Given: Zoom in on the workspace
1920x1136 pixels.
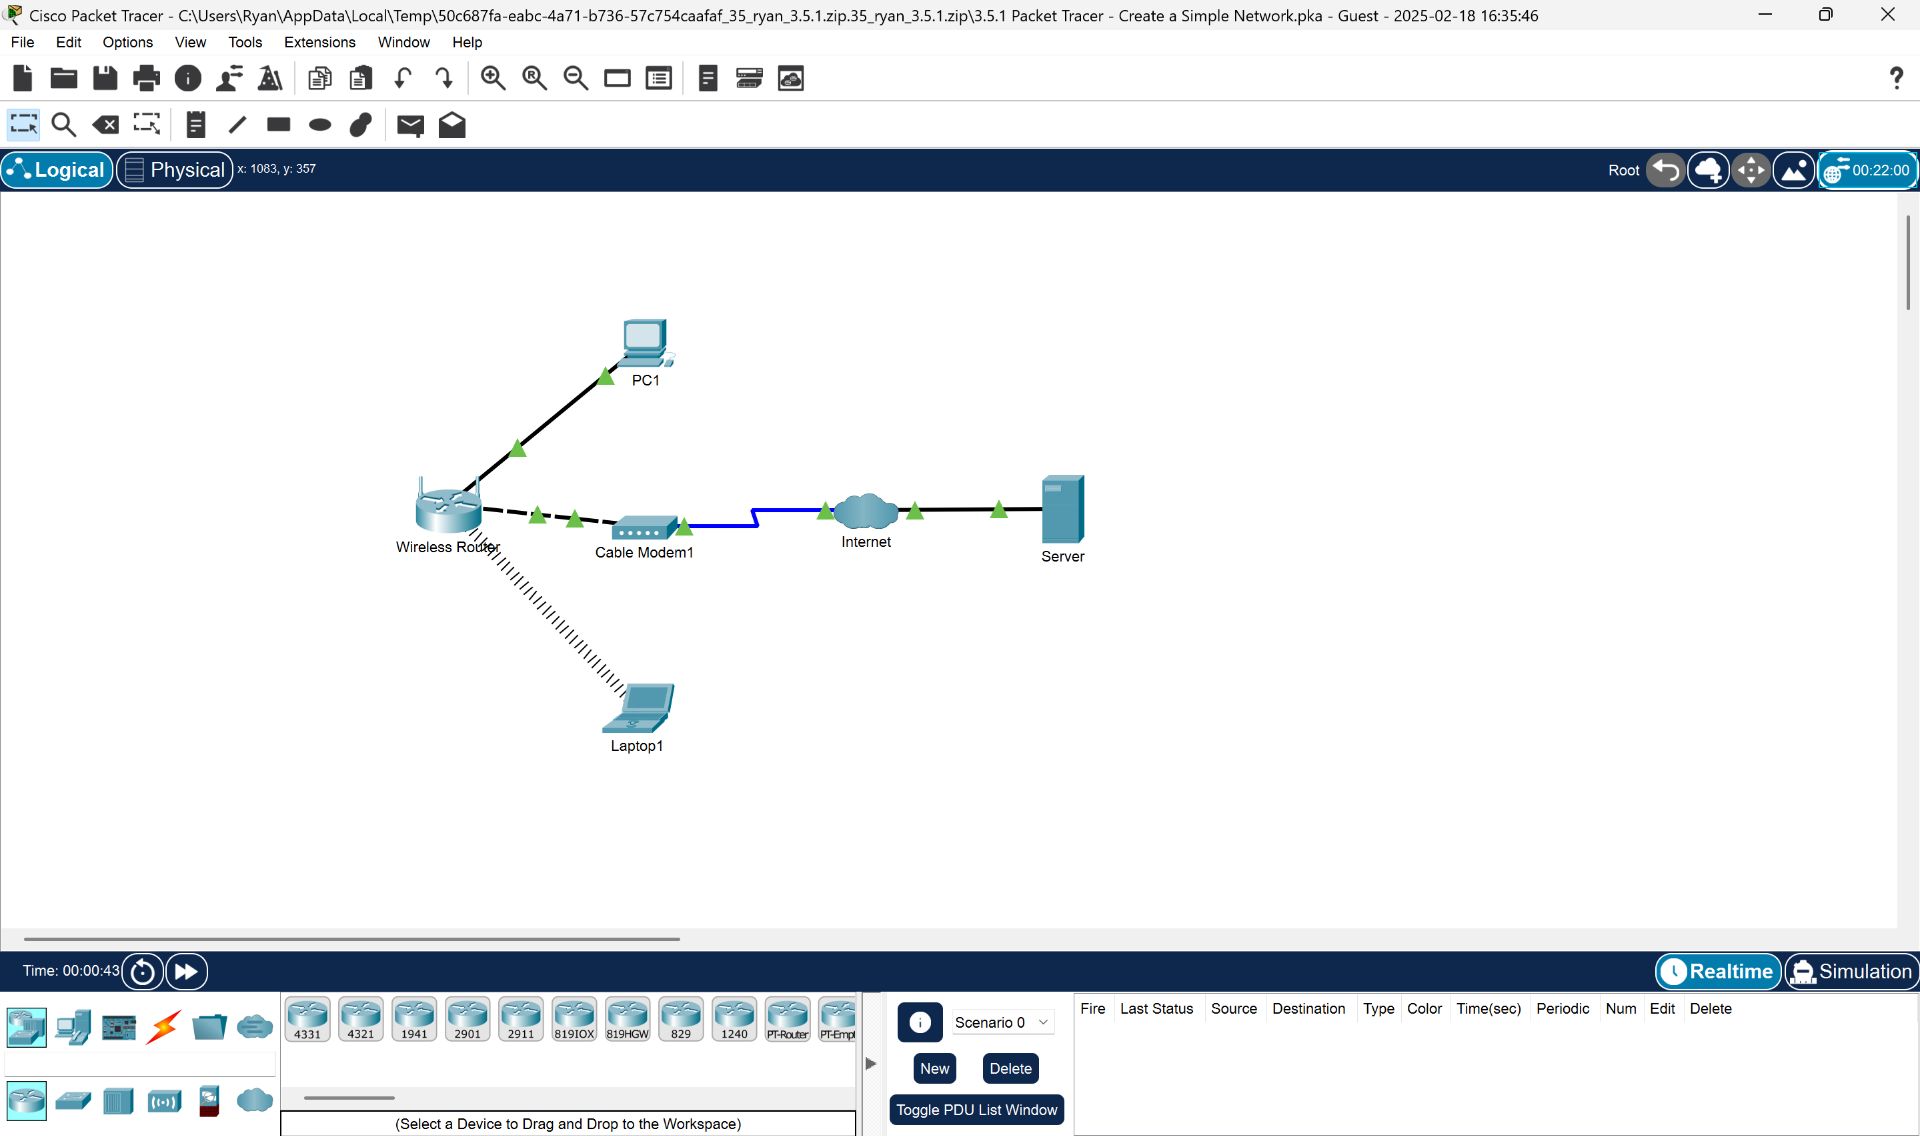Looking at the screenshot, I should [x=493, y=78].
